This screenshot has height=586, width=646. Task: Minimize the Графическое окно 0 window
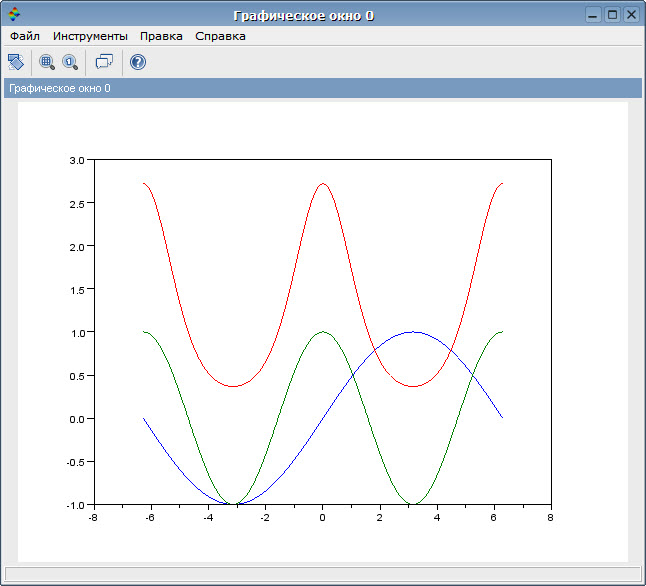coord(593,15)
